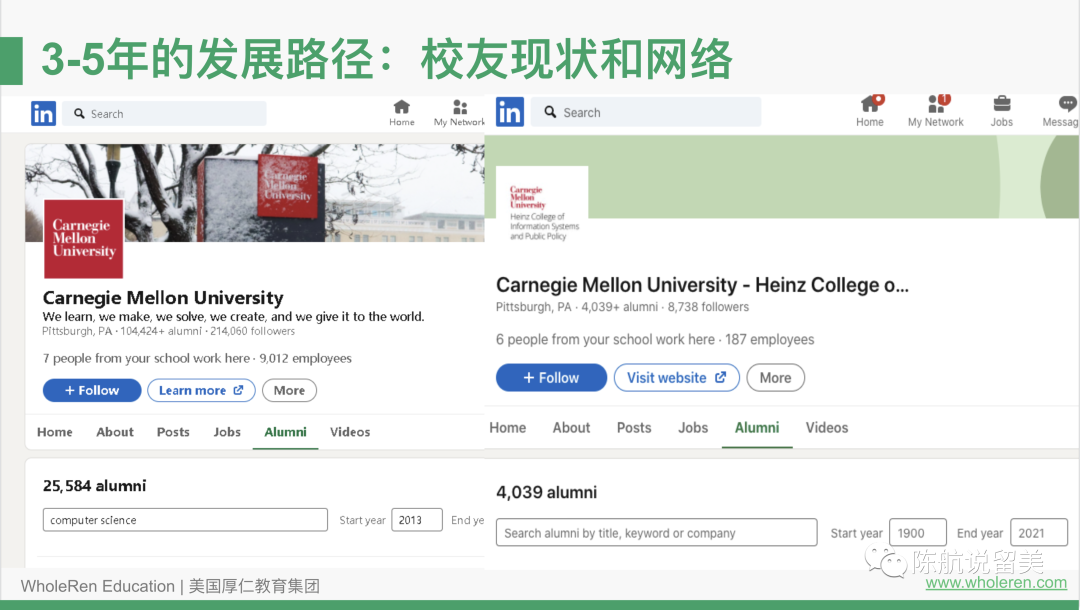Expand the More menu on Heinz page
Viewport: 1080px width, 610px height.
(775, 378)
